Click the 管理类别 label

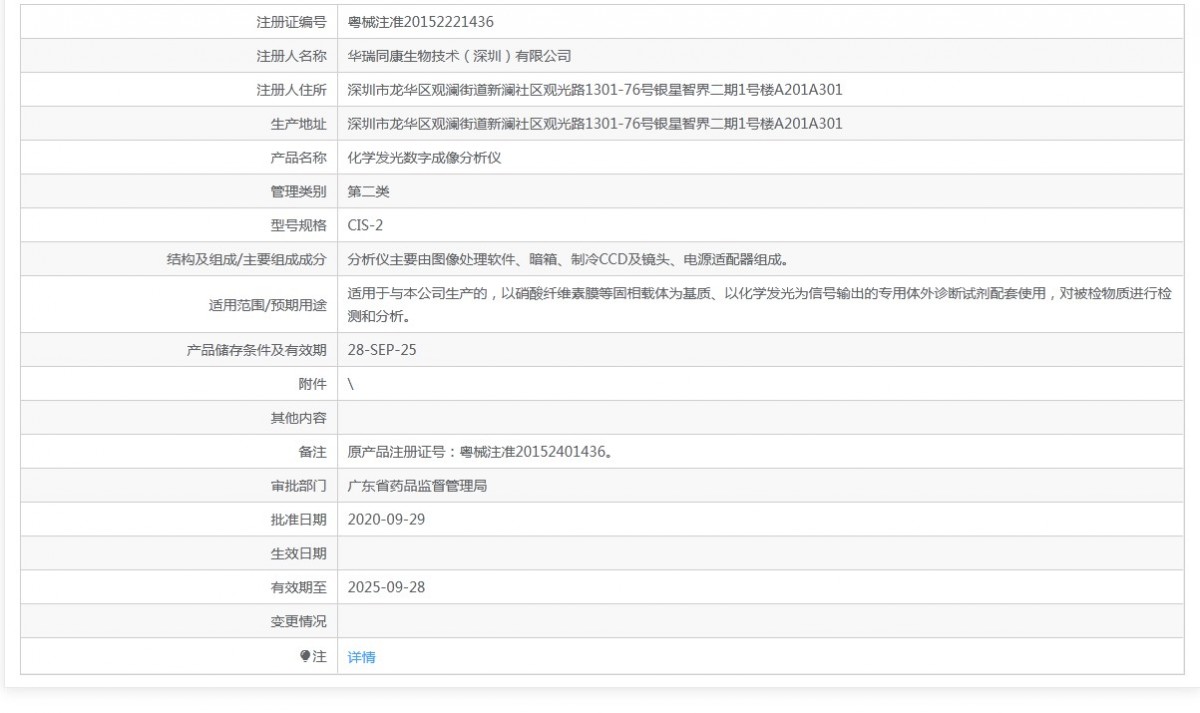[298, 192]
